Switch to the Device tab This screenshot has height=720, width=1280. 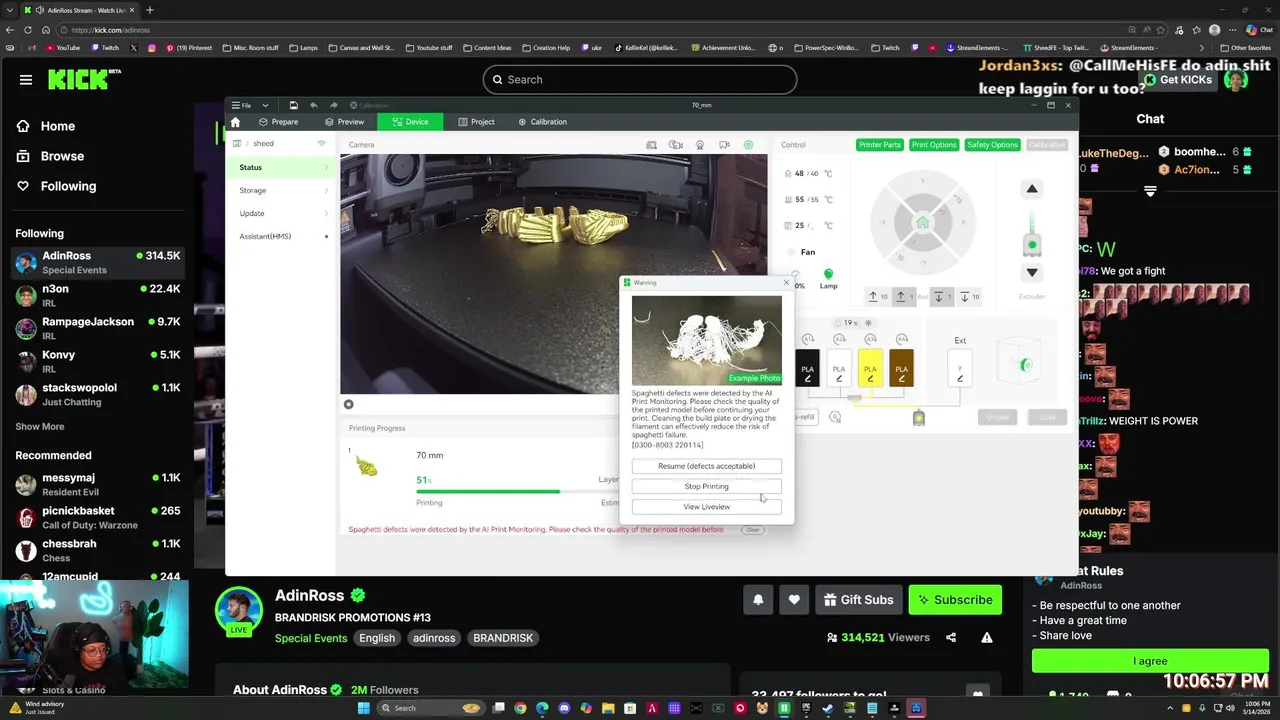tap(410, 122)
